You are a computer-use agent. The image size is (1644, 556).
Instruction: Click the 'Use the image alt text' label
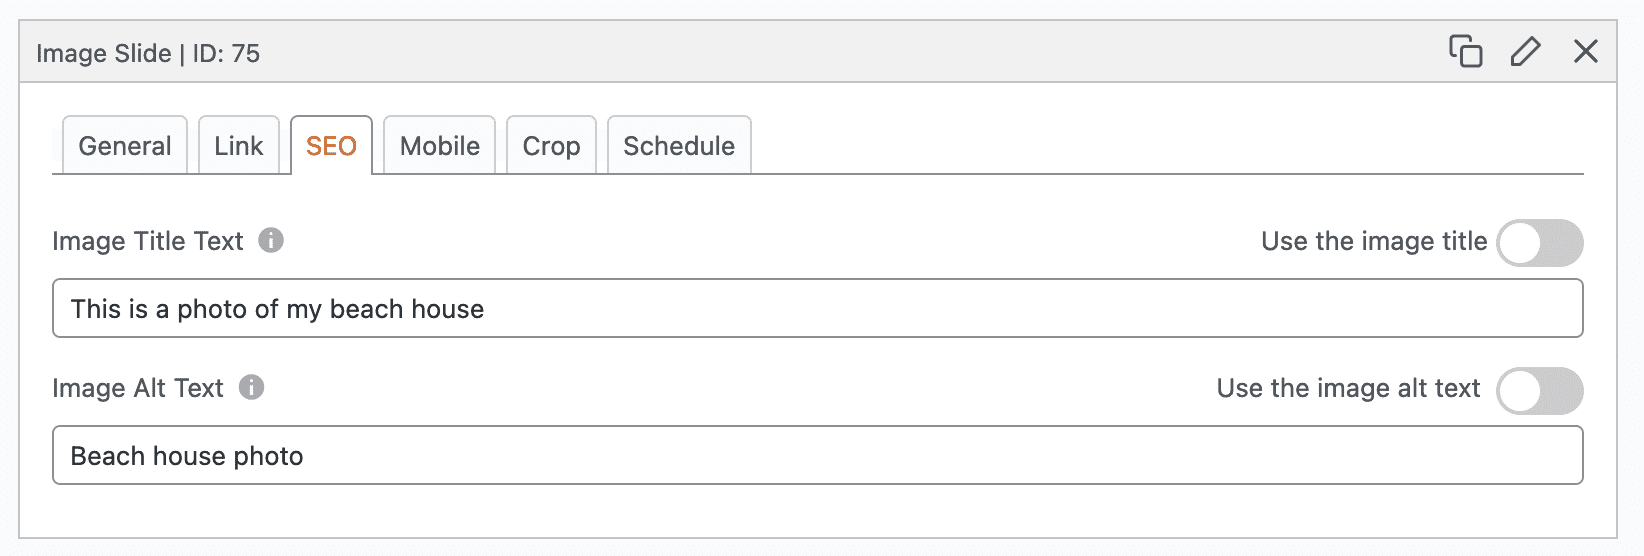(1348, 389)
